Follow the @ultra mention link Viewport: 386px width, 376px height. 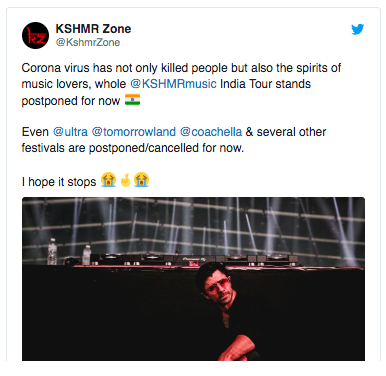(70, 132)
